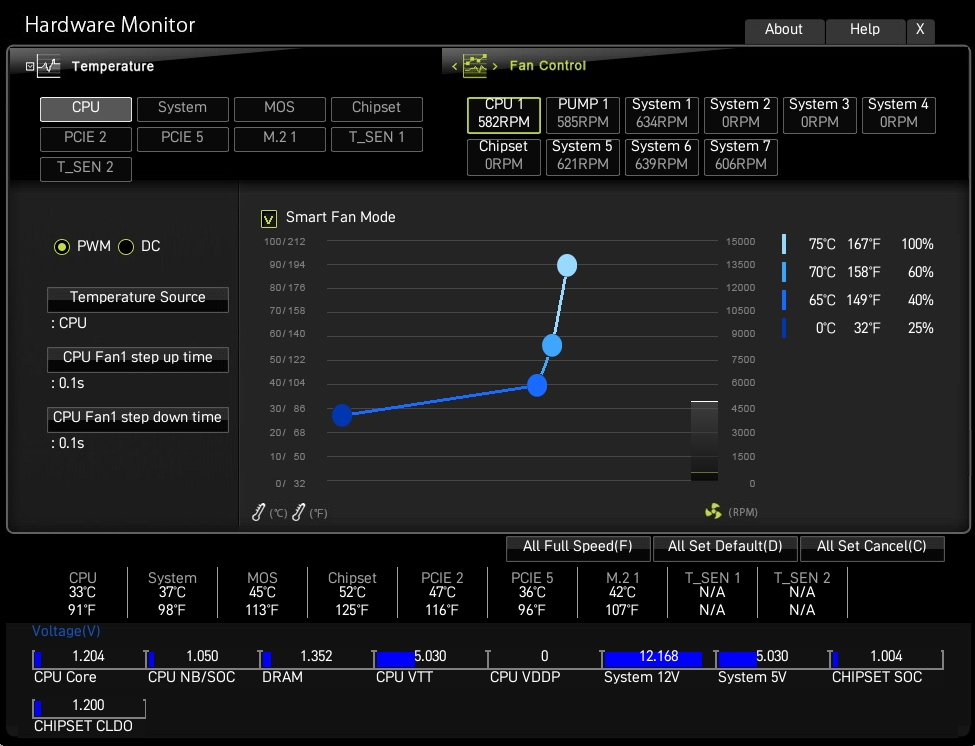Select the MOS temperature tab
Screen dimensions: 975x746
[x=280, y=109]
